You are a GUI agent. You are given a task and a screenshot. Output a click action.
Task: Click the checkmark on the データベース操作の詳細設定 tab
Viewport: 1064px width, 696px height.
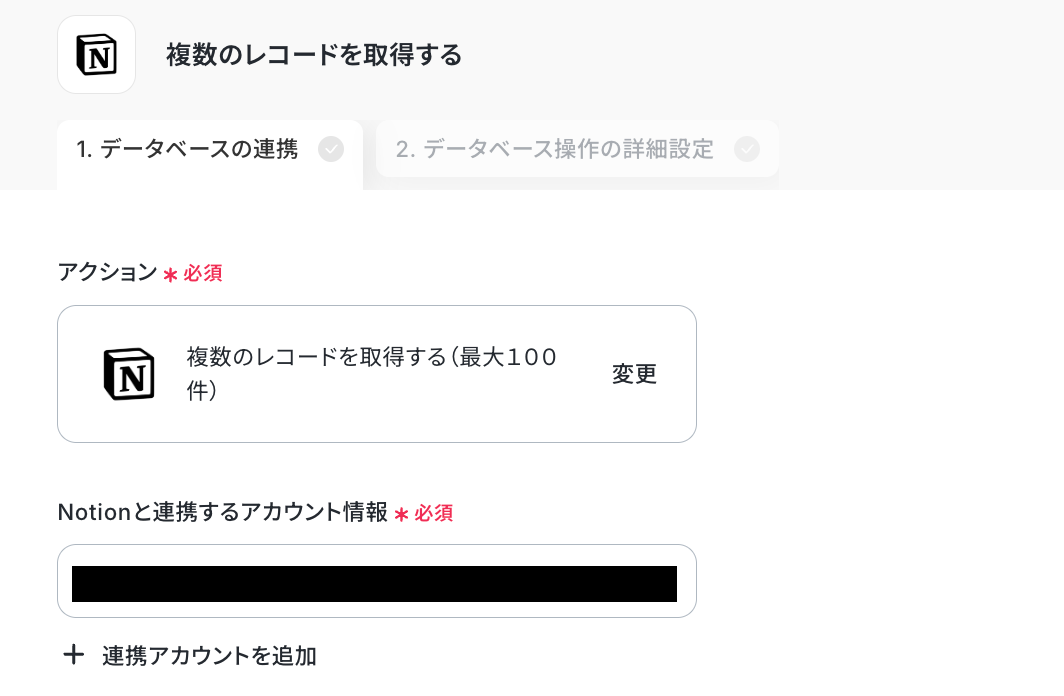(x=746, y=149)
